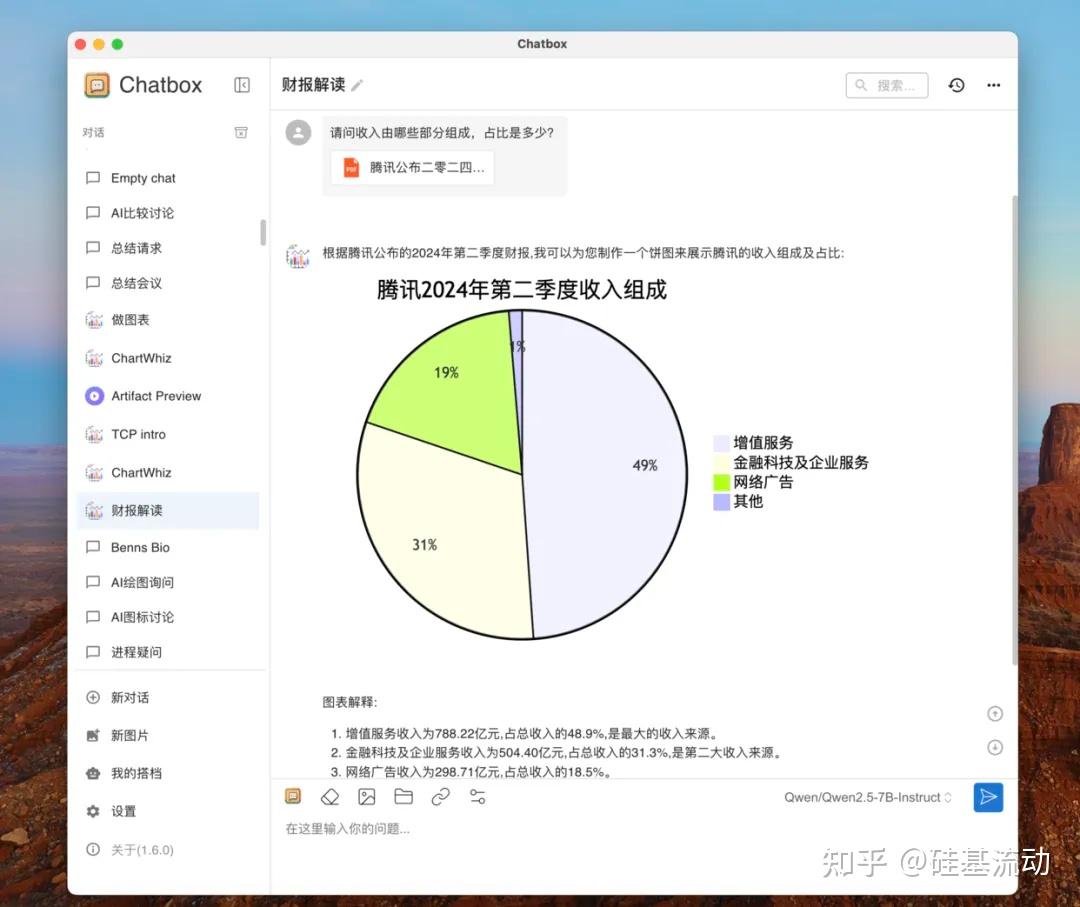Collapse the sidebar using the panel toggle
This screenshot has width=1080, height=907.
click(242, 85)
